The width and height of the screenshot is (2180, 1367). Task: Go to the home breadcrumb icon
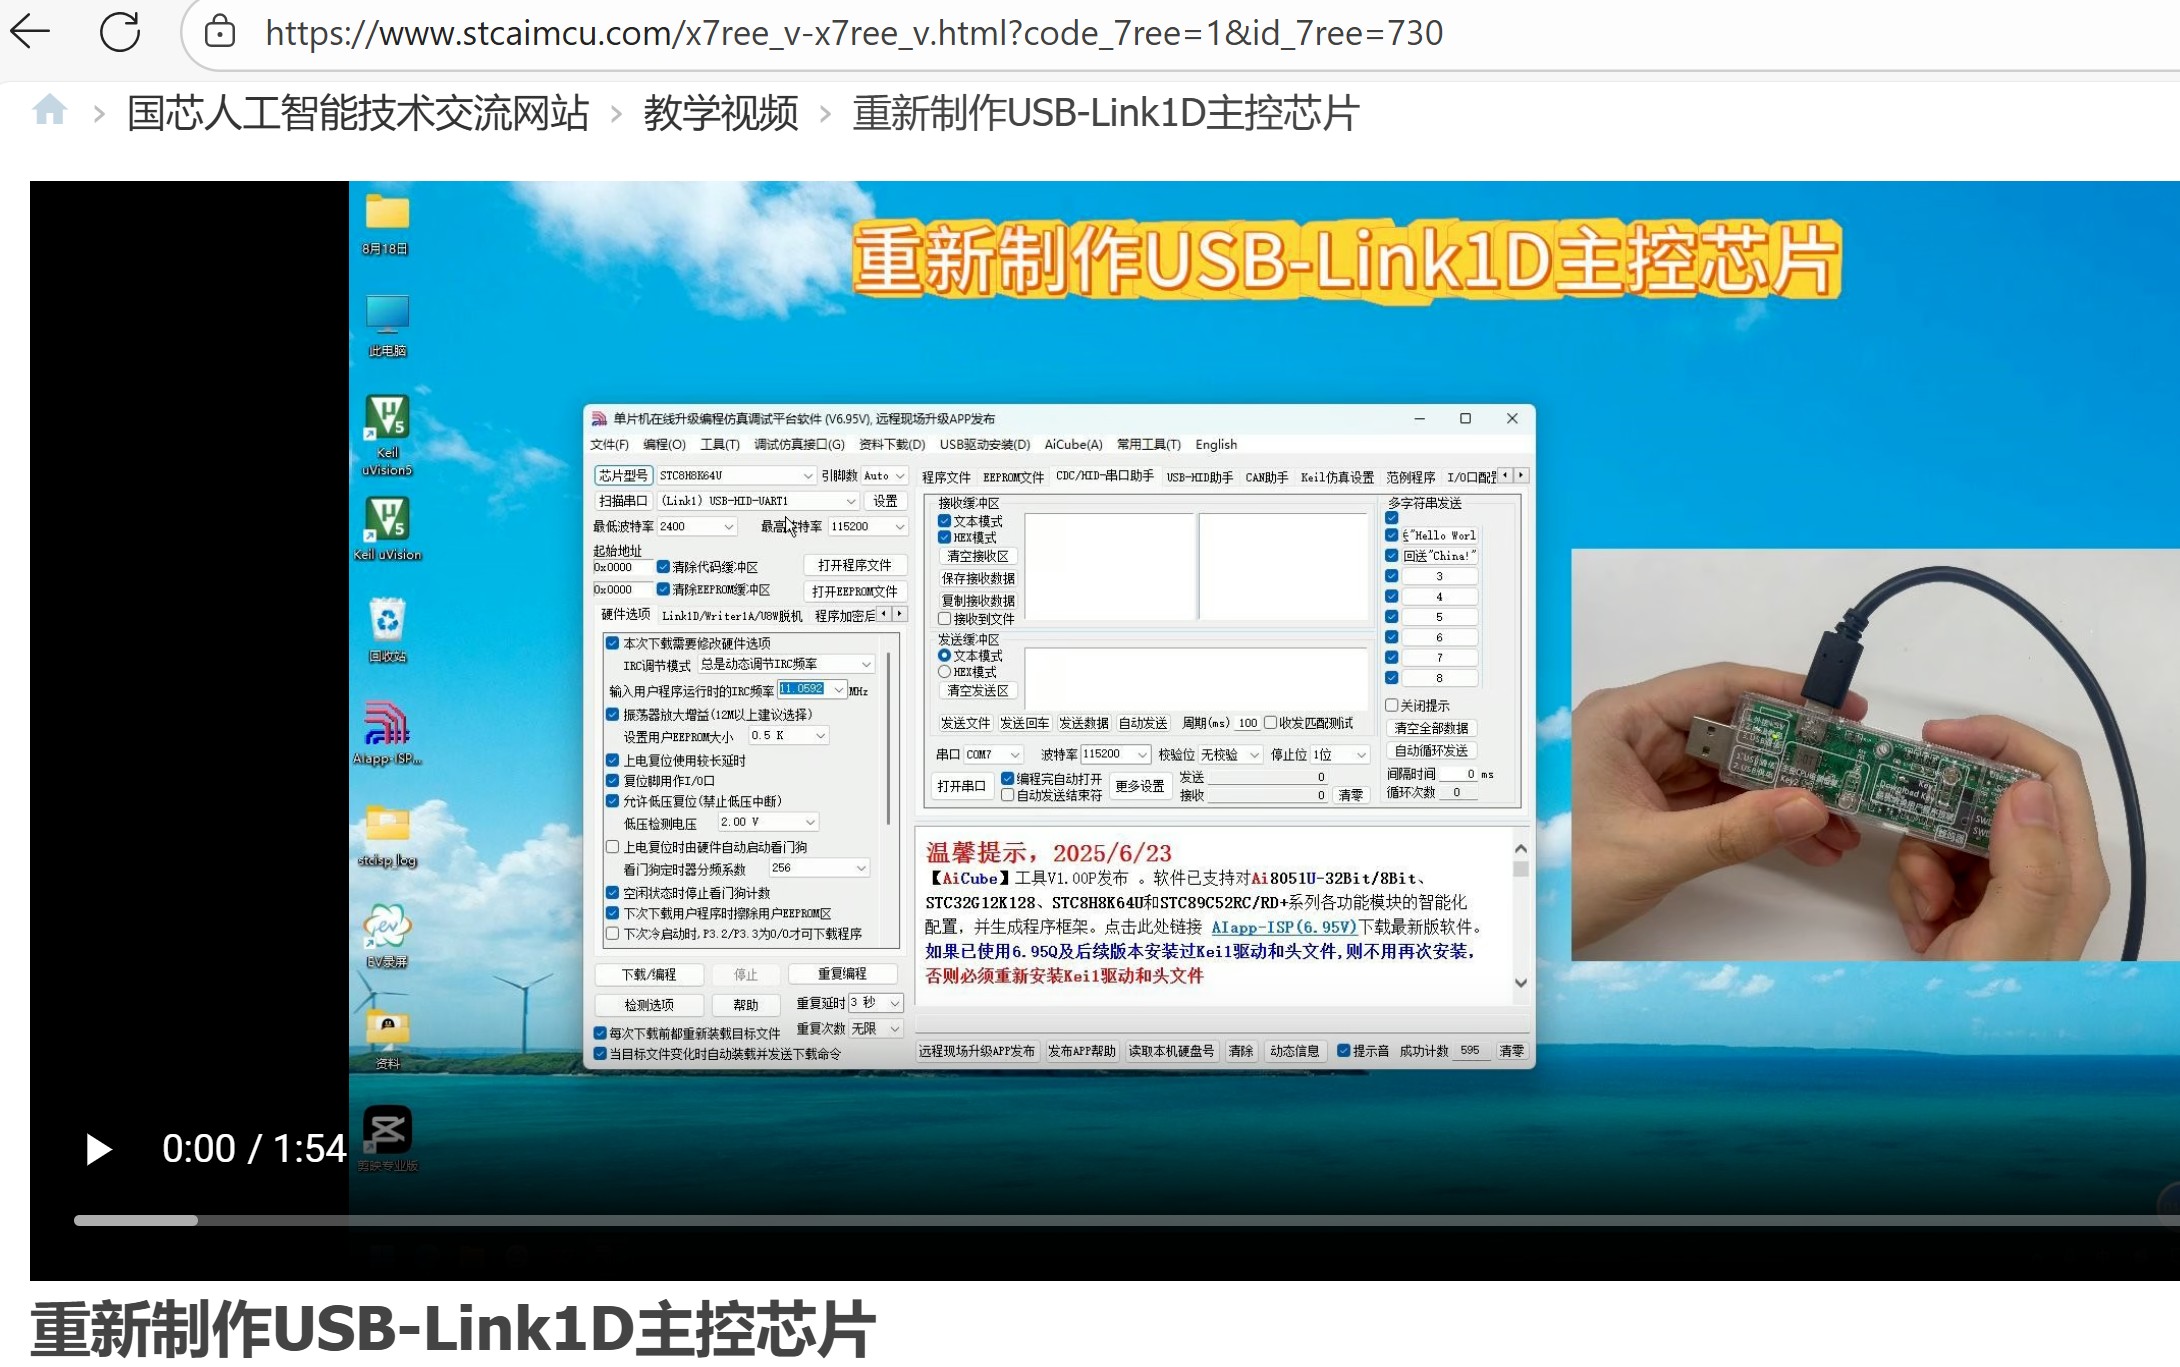(50, 110)
